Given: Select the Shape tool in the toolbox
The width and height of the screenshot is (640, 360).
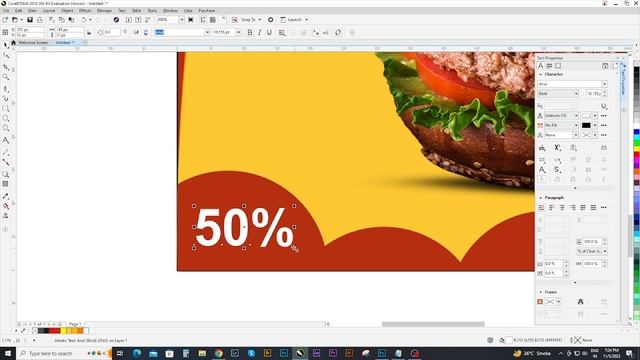Looking at the screenshot, I should (x=6, y=56).
